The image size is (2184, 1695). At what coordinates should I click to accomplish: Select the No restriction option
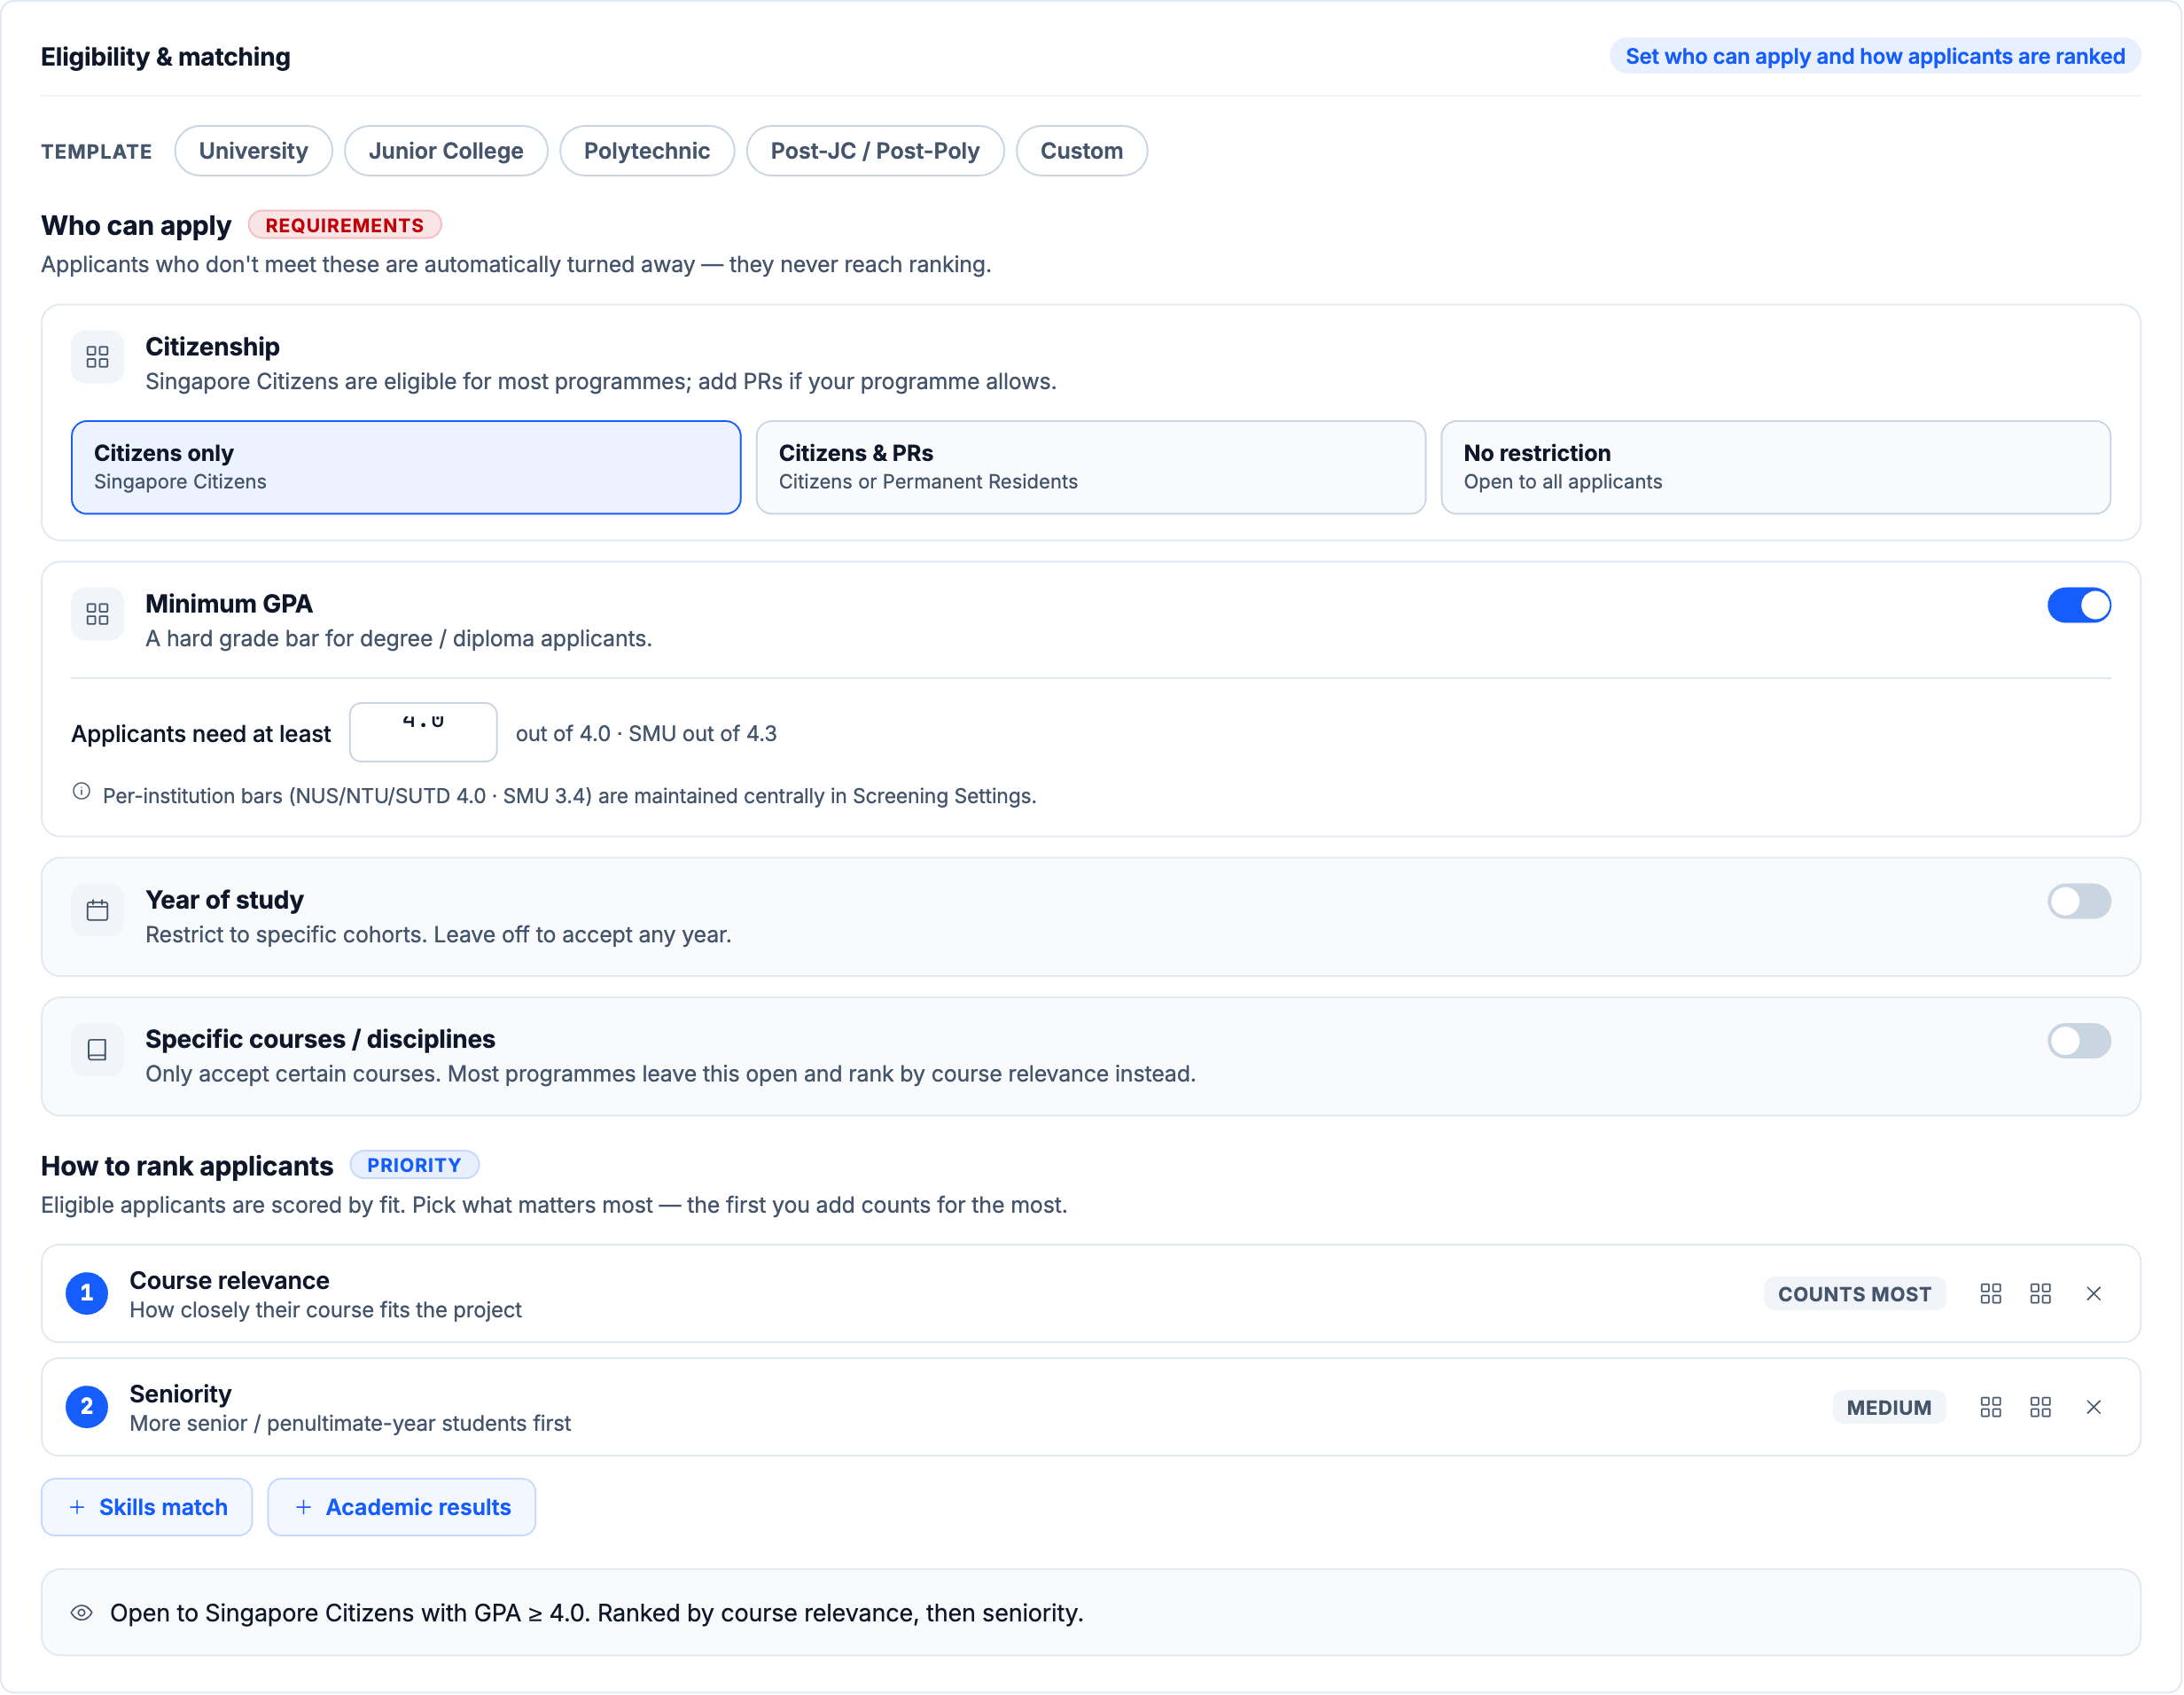(x=1776, y=468)
